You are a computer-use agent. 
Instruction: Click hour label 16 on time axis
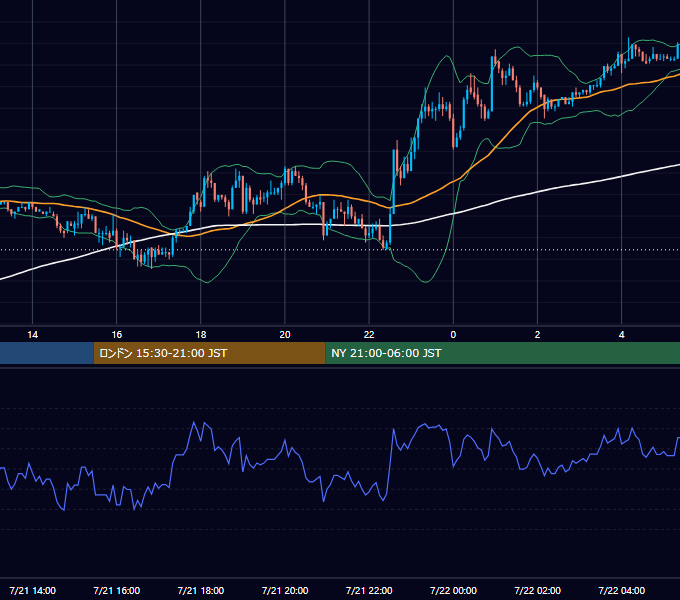(117, 335)
